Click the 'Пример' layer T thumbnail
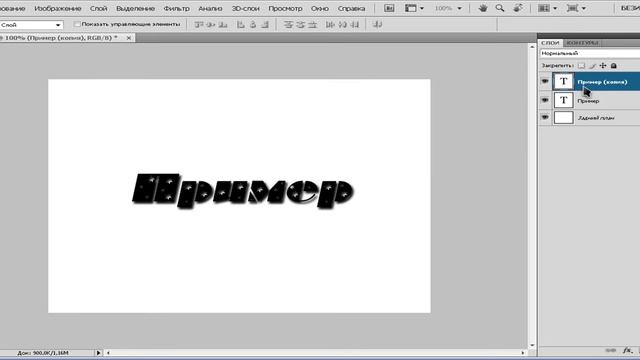640x360 pixels. (563, 100)
